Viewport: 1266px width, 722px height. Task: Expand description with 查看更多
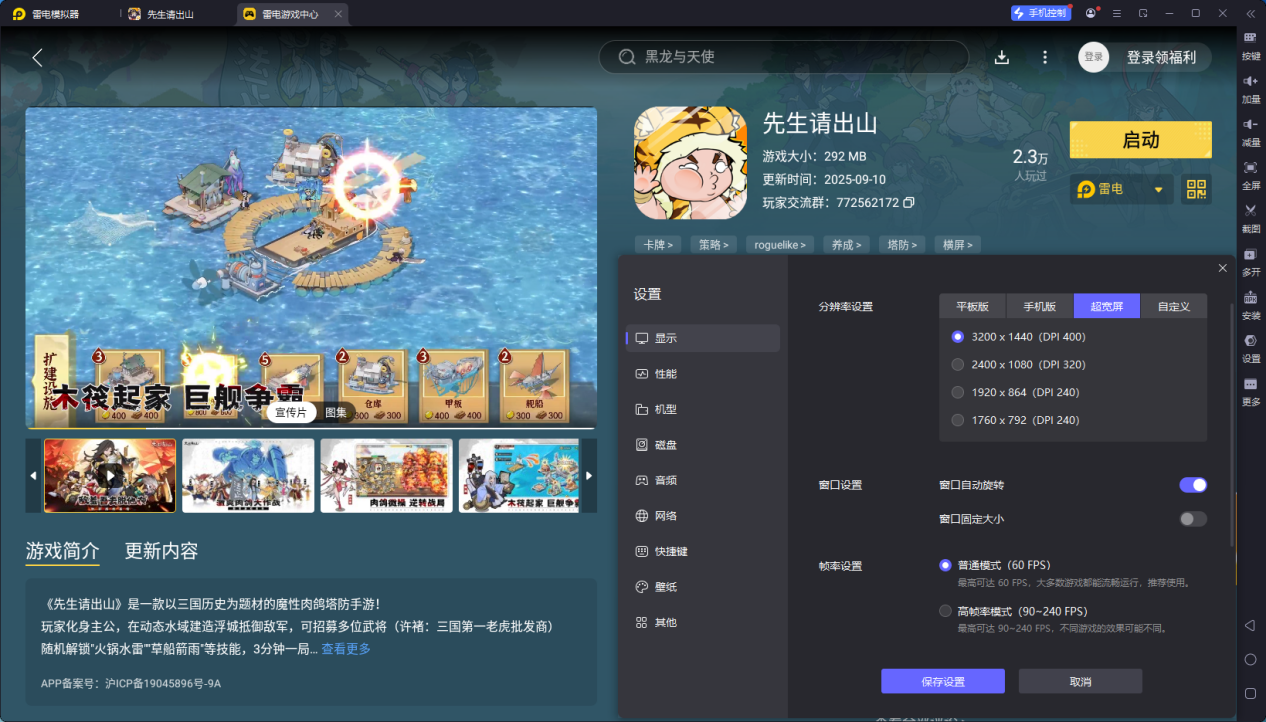pos(346,649)
